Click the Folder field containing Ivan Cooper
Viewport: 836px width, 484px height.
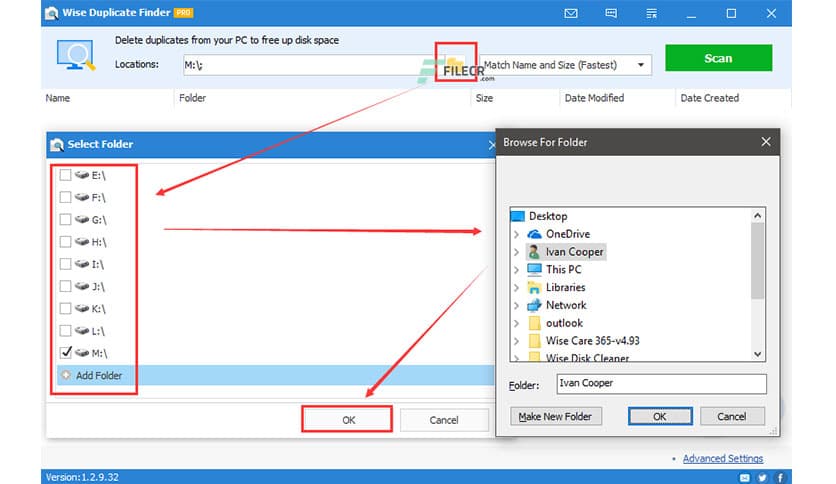click(661, 384)
